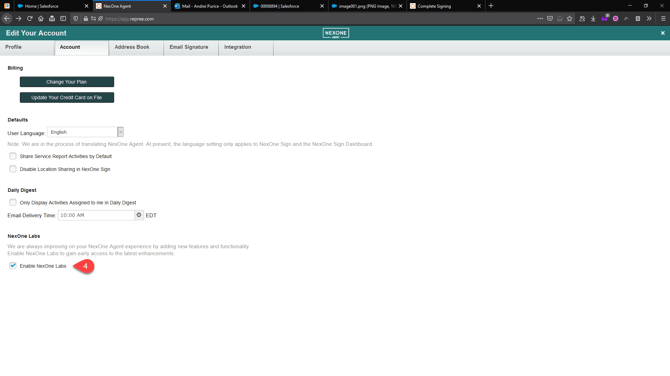Open a new browser tab with the plus icon

click(491, 6)
